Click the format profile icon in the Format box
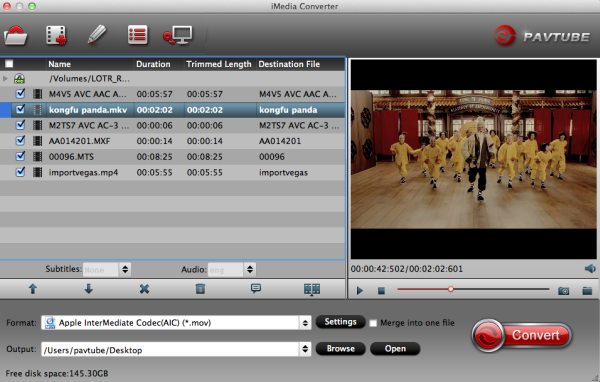 (50, 323)
